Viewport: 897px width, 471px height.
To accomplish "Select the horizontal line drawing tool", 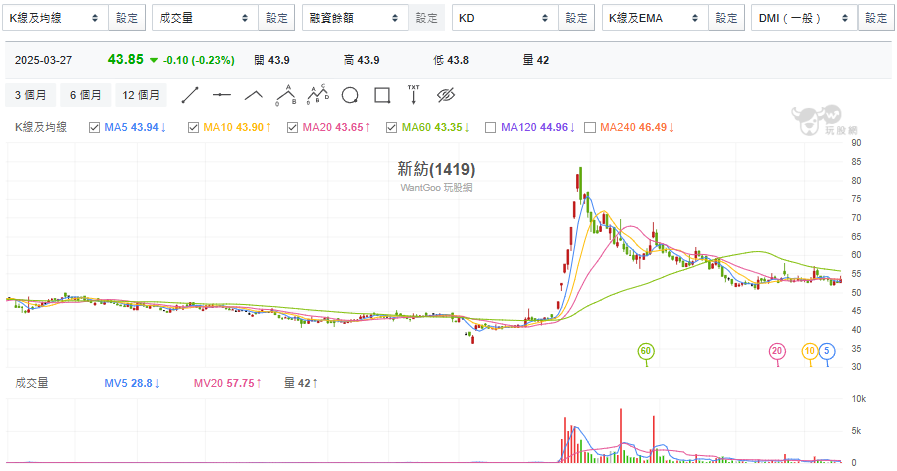I will 222,96.
